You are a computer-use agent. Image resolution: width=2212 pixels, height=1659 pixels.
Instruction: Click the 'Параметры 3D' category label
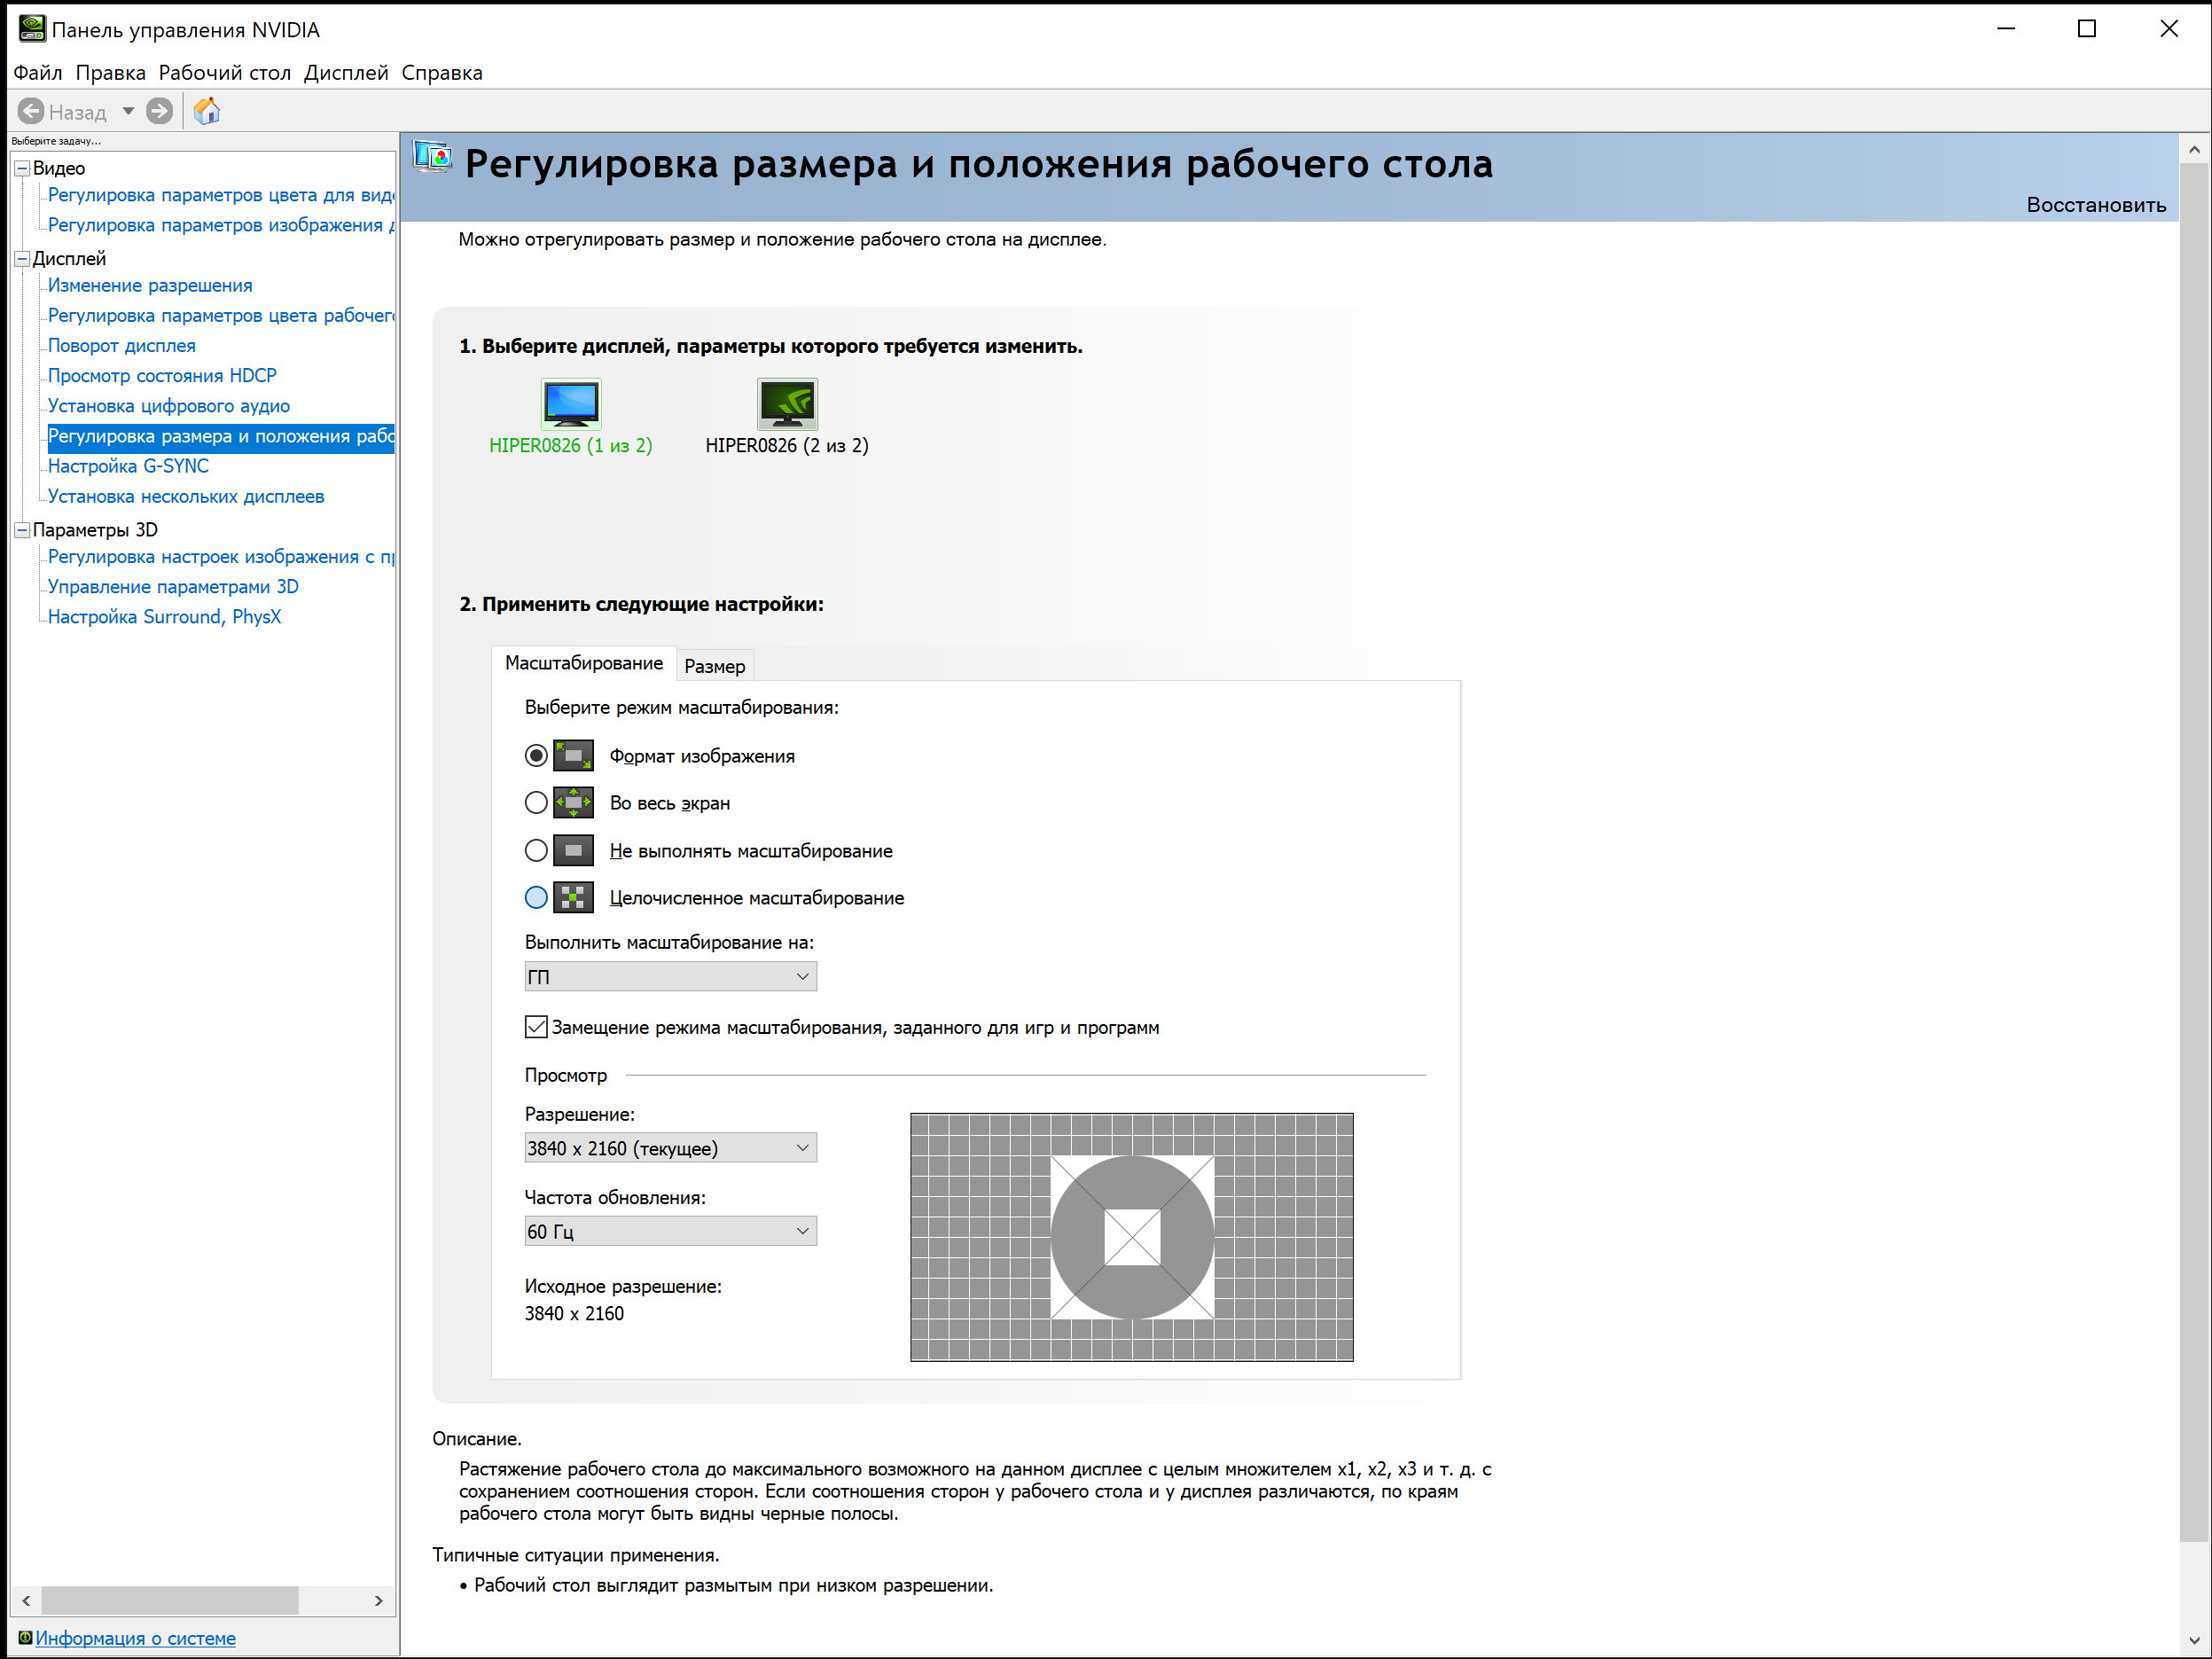[95, 530]
